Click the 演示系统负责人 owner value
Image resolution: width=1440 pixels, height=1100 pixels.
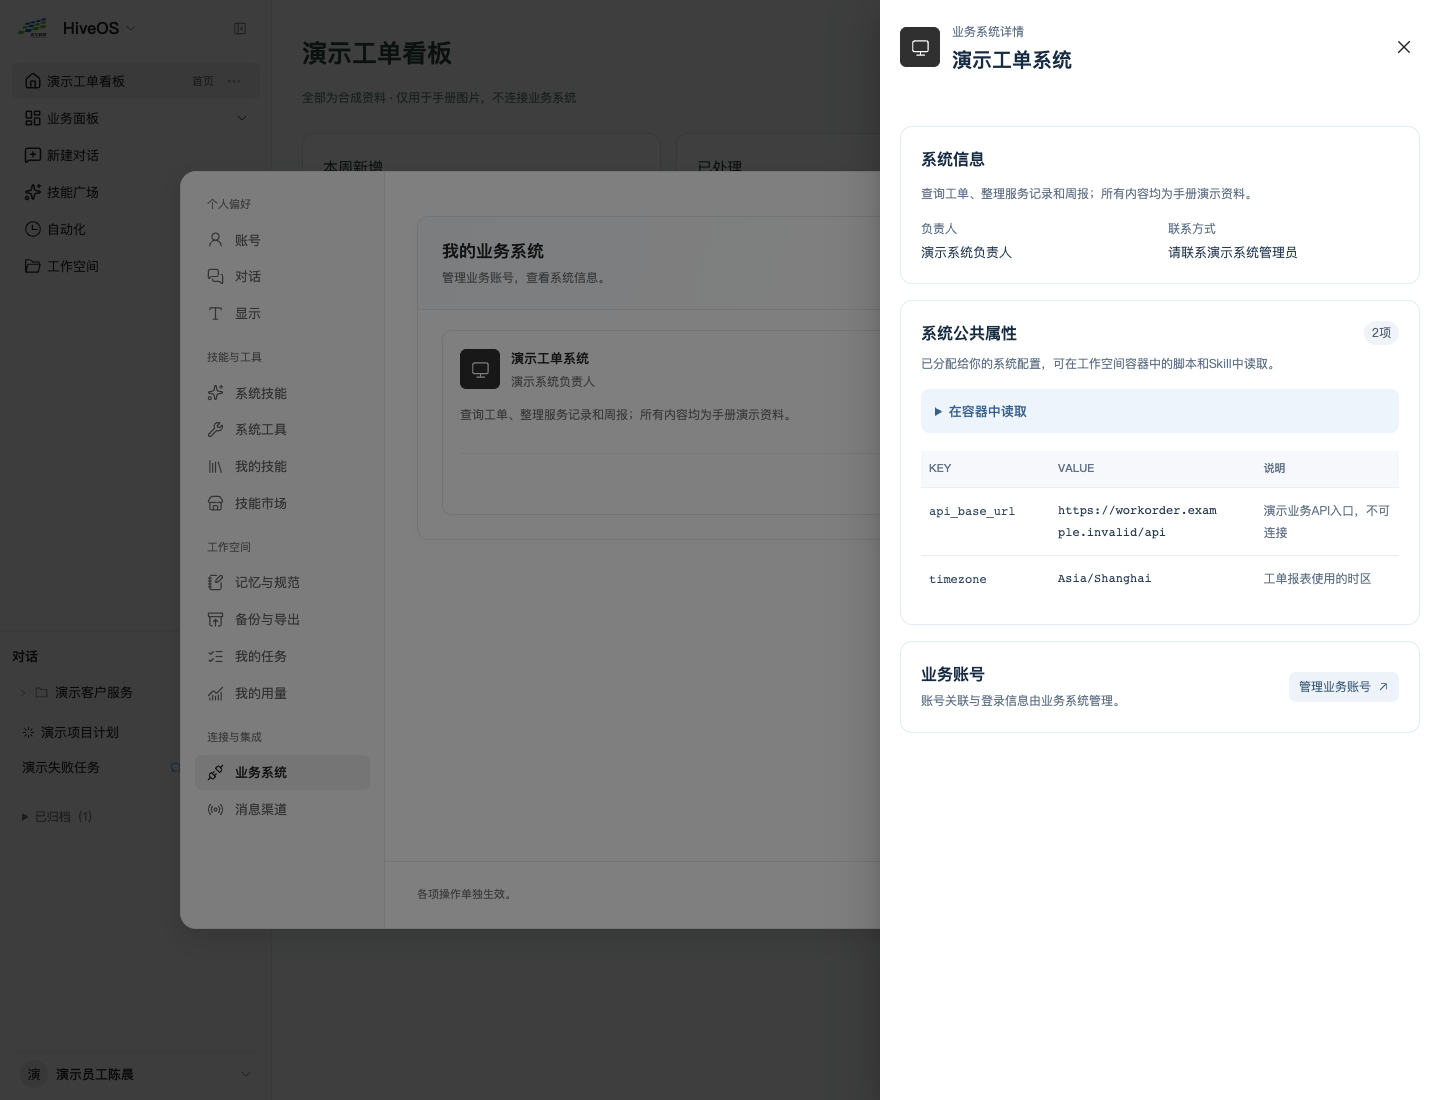(x=966, y=252)
